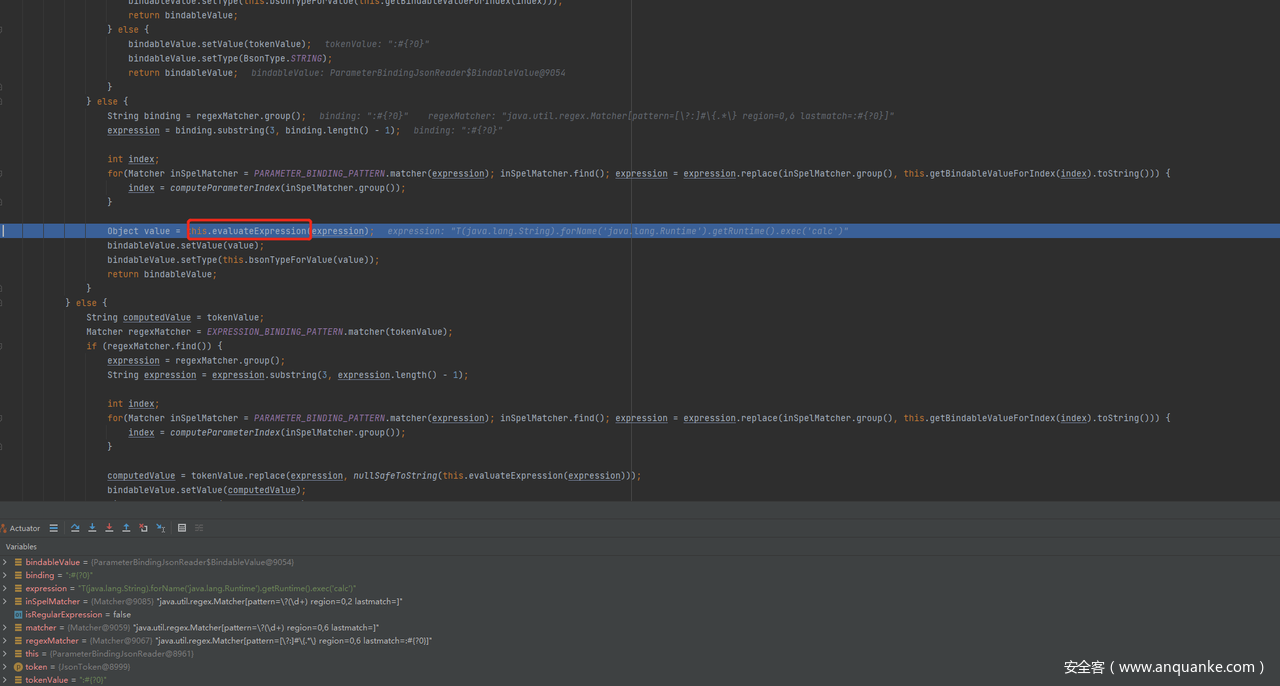This screenshot has width=1280, height=686.
Task: Click the Trace Current Stream Chain icon
Action: [199, 528]
